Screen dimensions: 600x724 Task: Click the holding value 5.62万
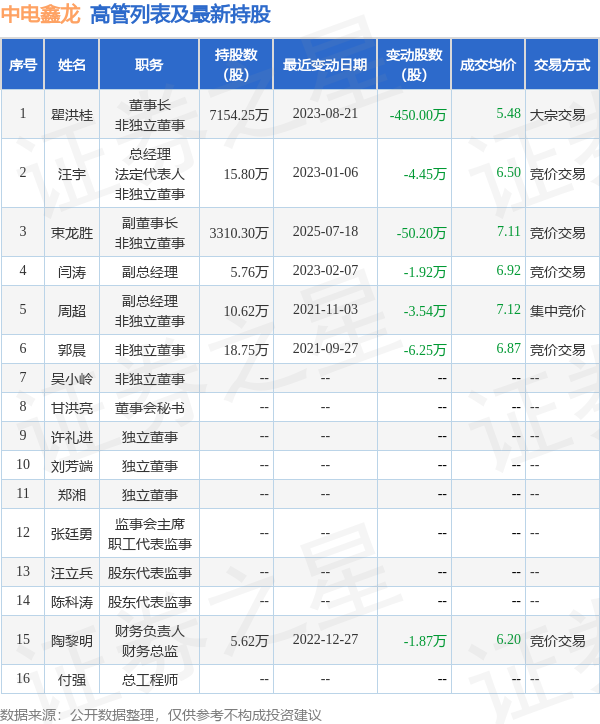(x=249, y=641)
